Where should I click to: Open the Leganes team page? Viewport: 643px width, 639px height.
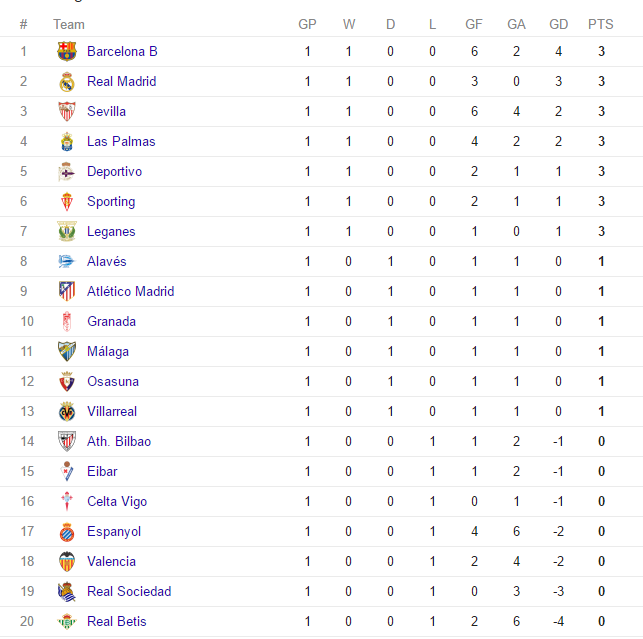(111, 231)
